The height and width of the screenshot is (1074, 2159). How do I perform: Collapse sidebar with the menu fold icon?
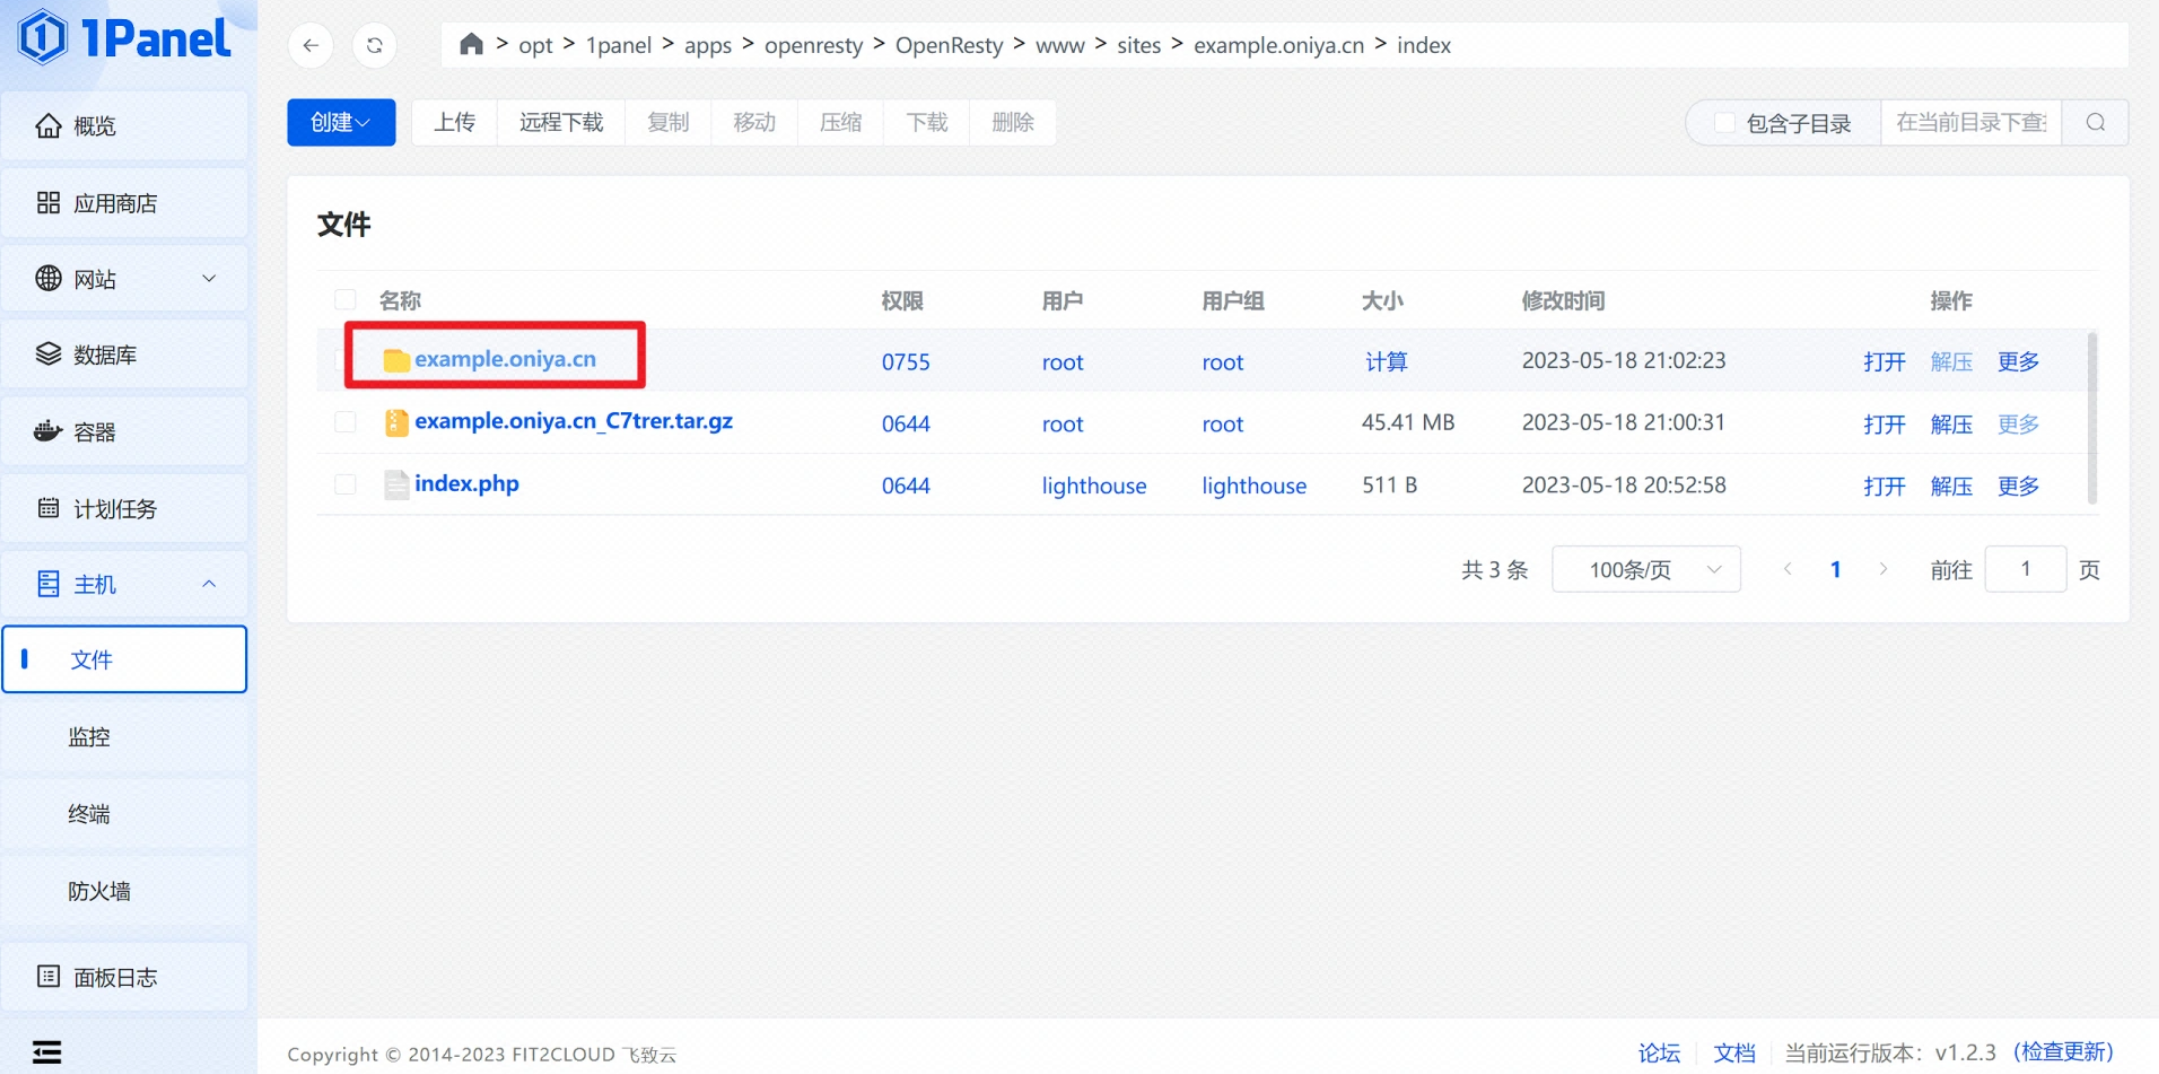[46, 1051]
